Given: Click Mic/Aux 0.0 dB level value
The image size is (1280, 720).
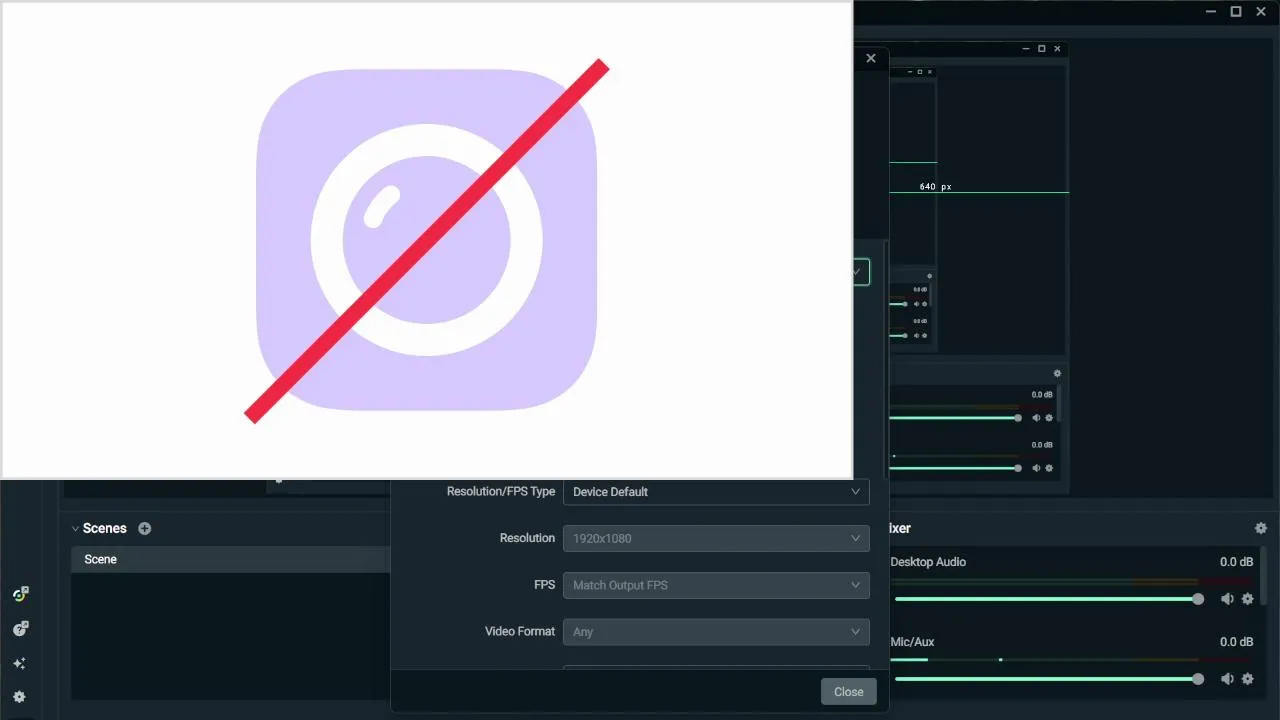Looking at the screenshot, I should [1236, 642].
